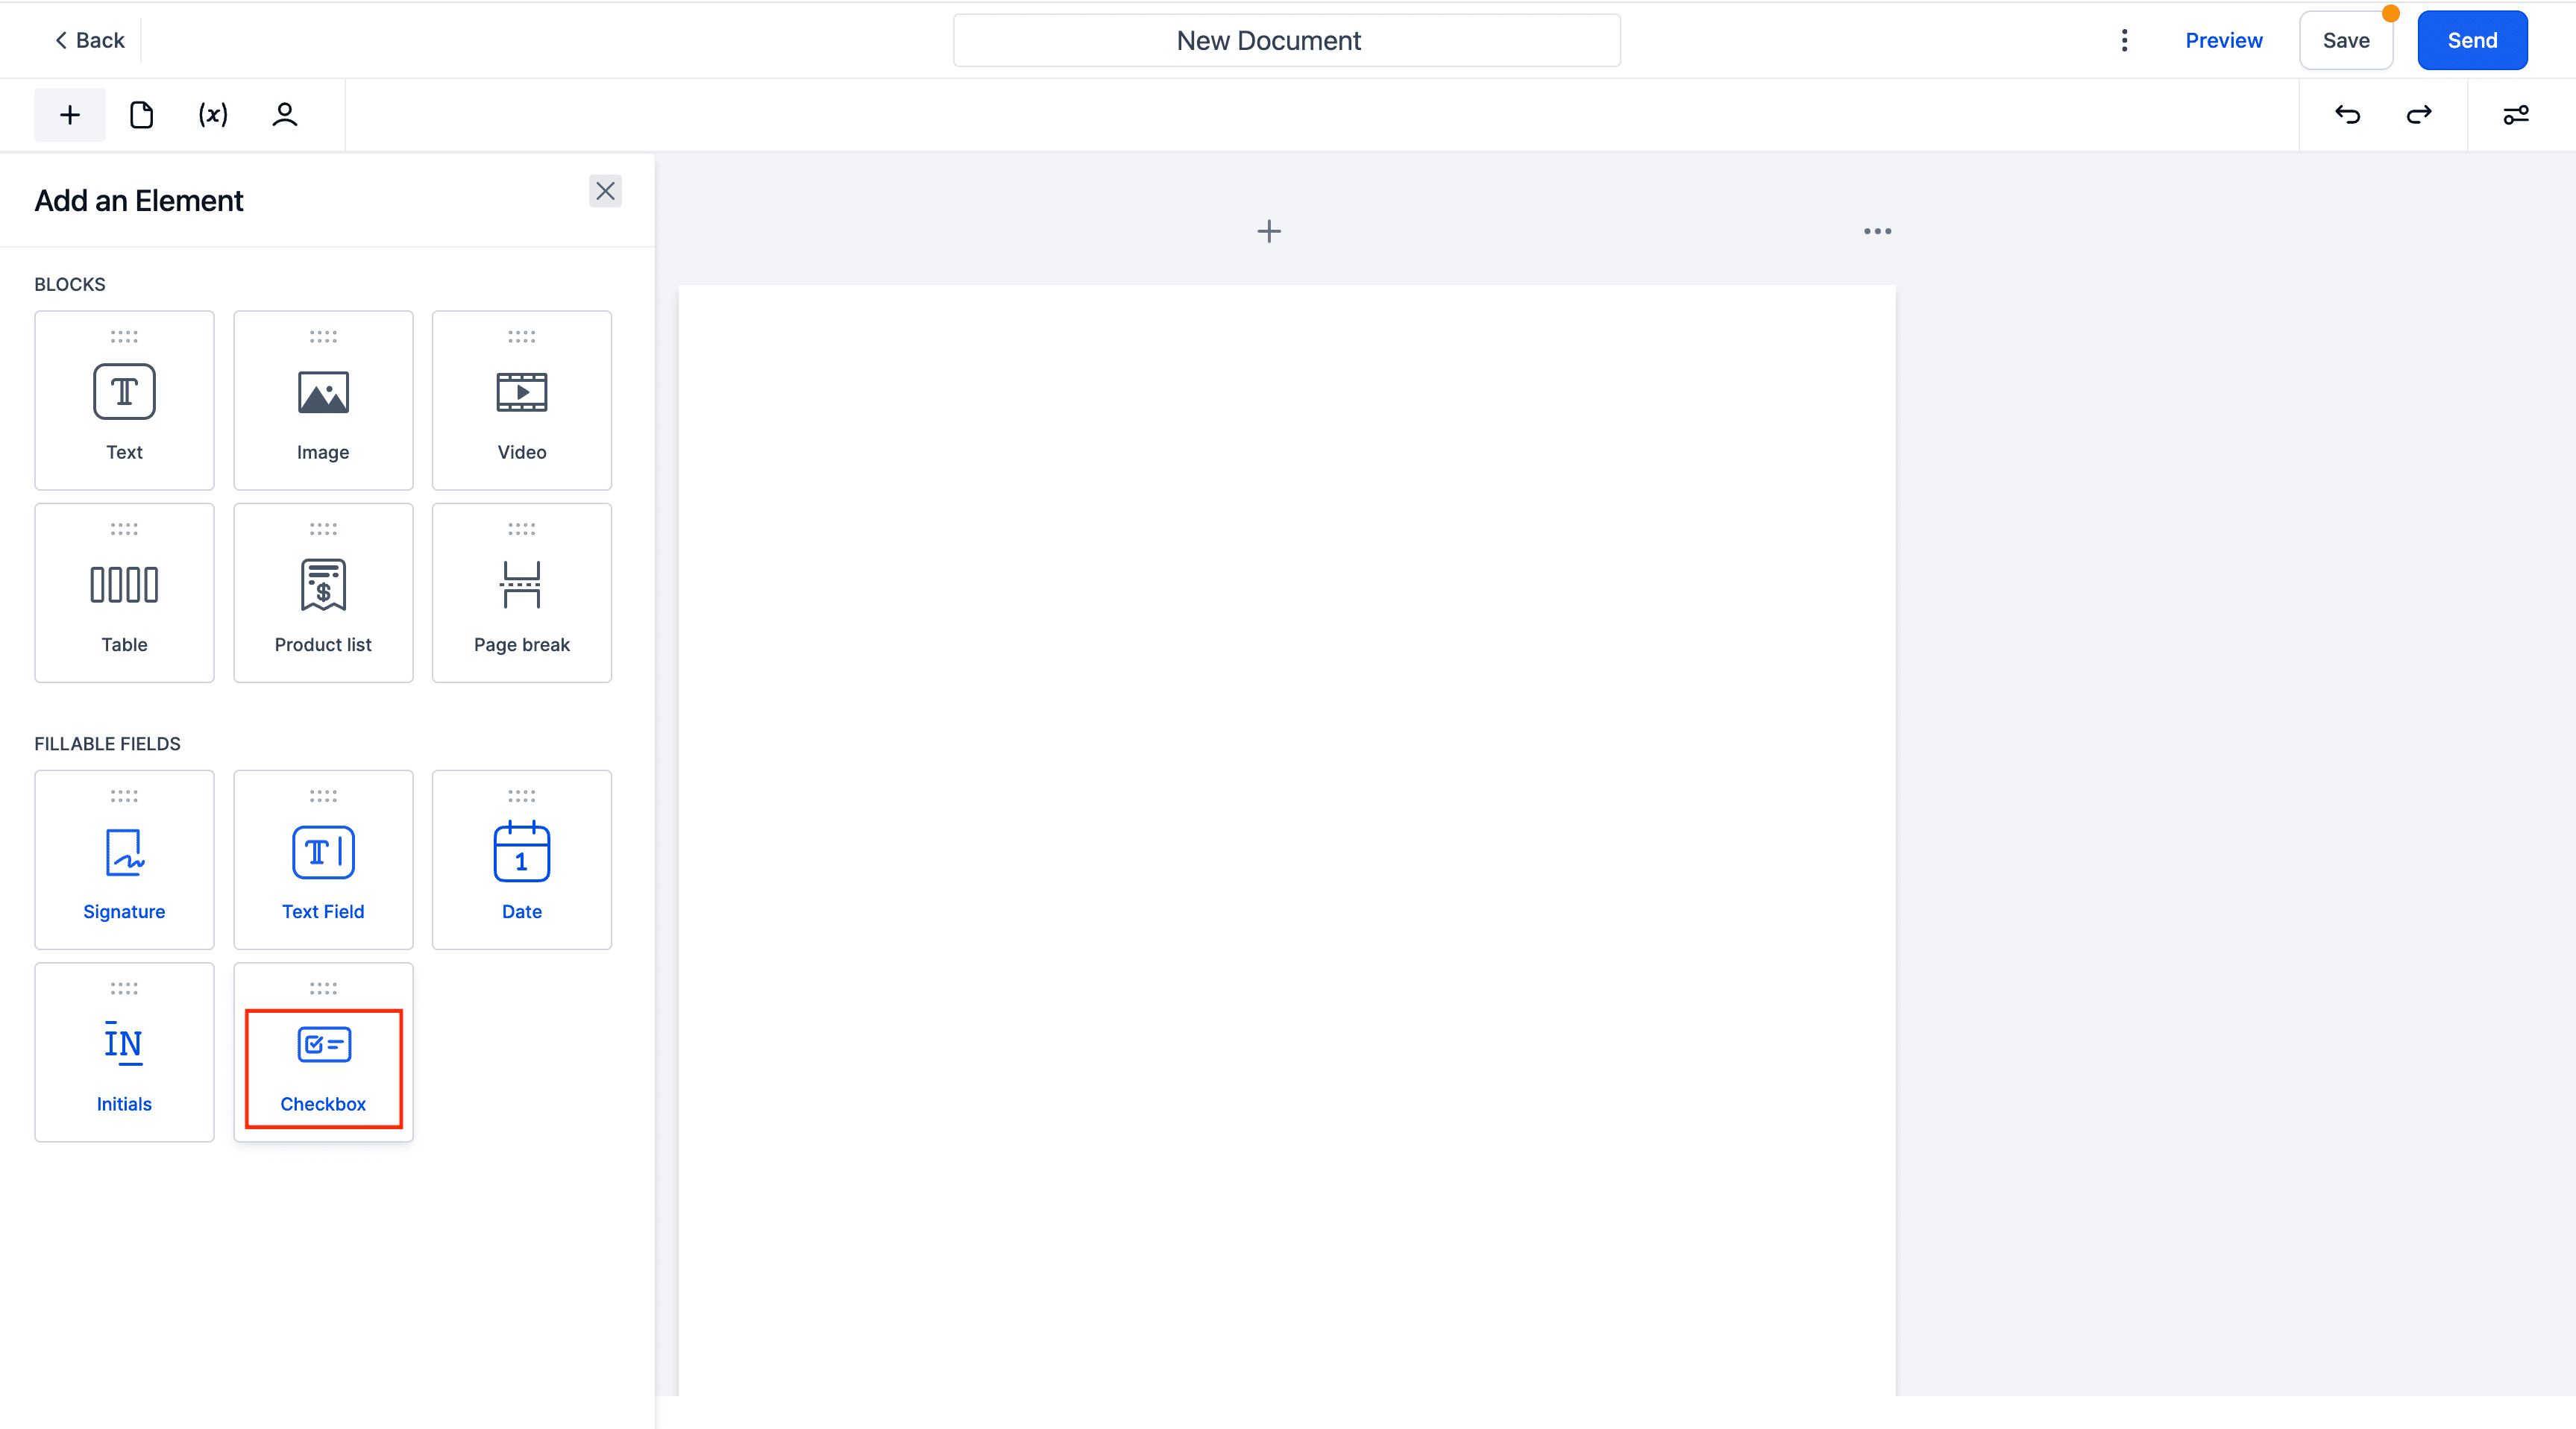
Task: Select the Table block
Action: click(124, 593)
